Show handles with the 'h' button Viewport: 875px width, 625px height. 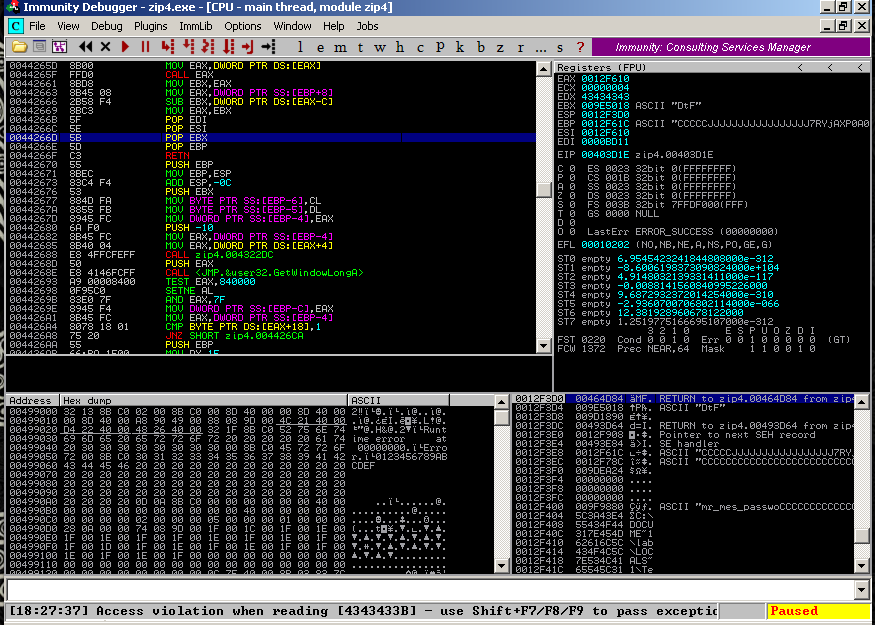pyautogui.click(x=400, y=47)
